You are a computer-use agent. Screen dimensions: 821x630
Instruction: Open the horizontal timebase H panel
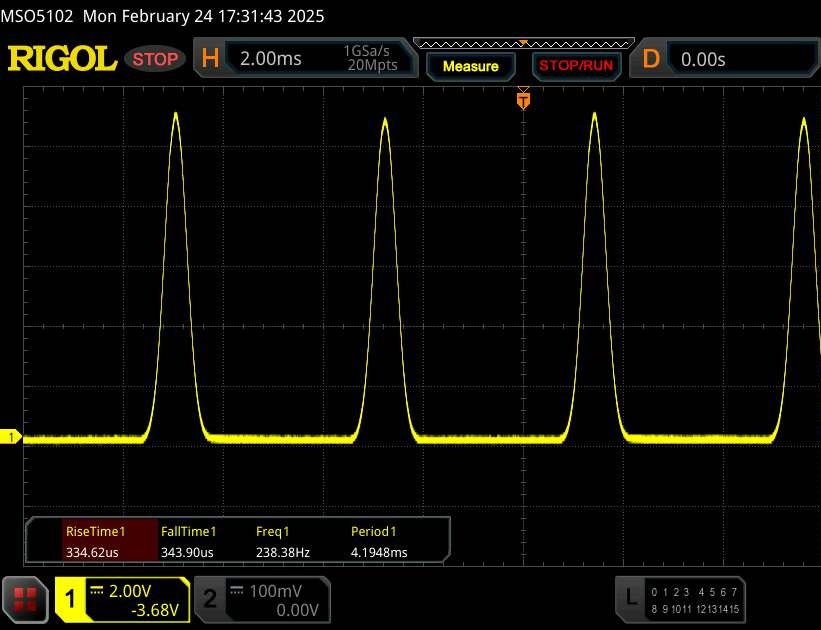click(306, 58)
